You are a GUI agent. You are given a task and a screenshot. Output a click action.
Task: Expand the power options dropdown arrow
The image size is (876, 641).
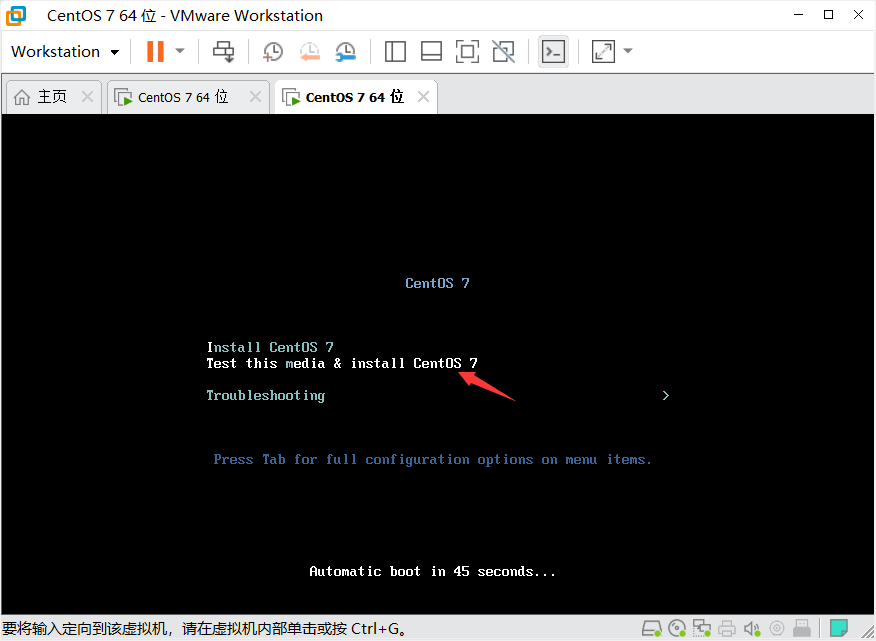(180, 51)
